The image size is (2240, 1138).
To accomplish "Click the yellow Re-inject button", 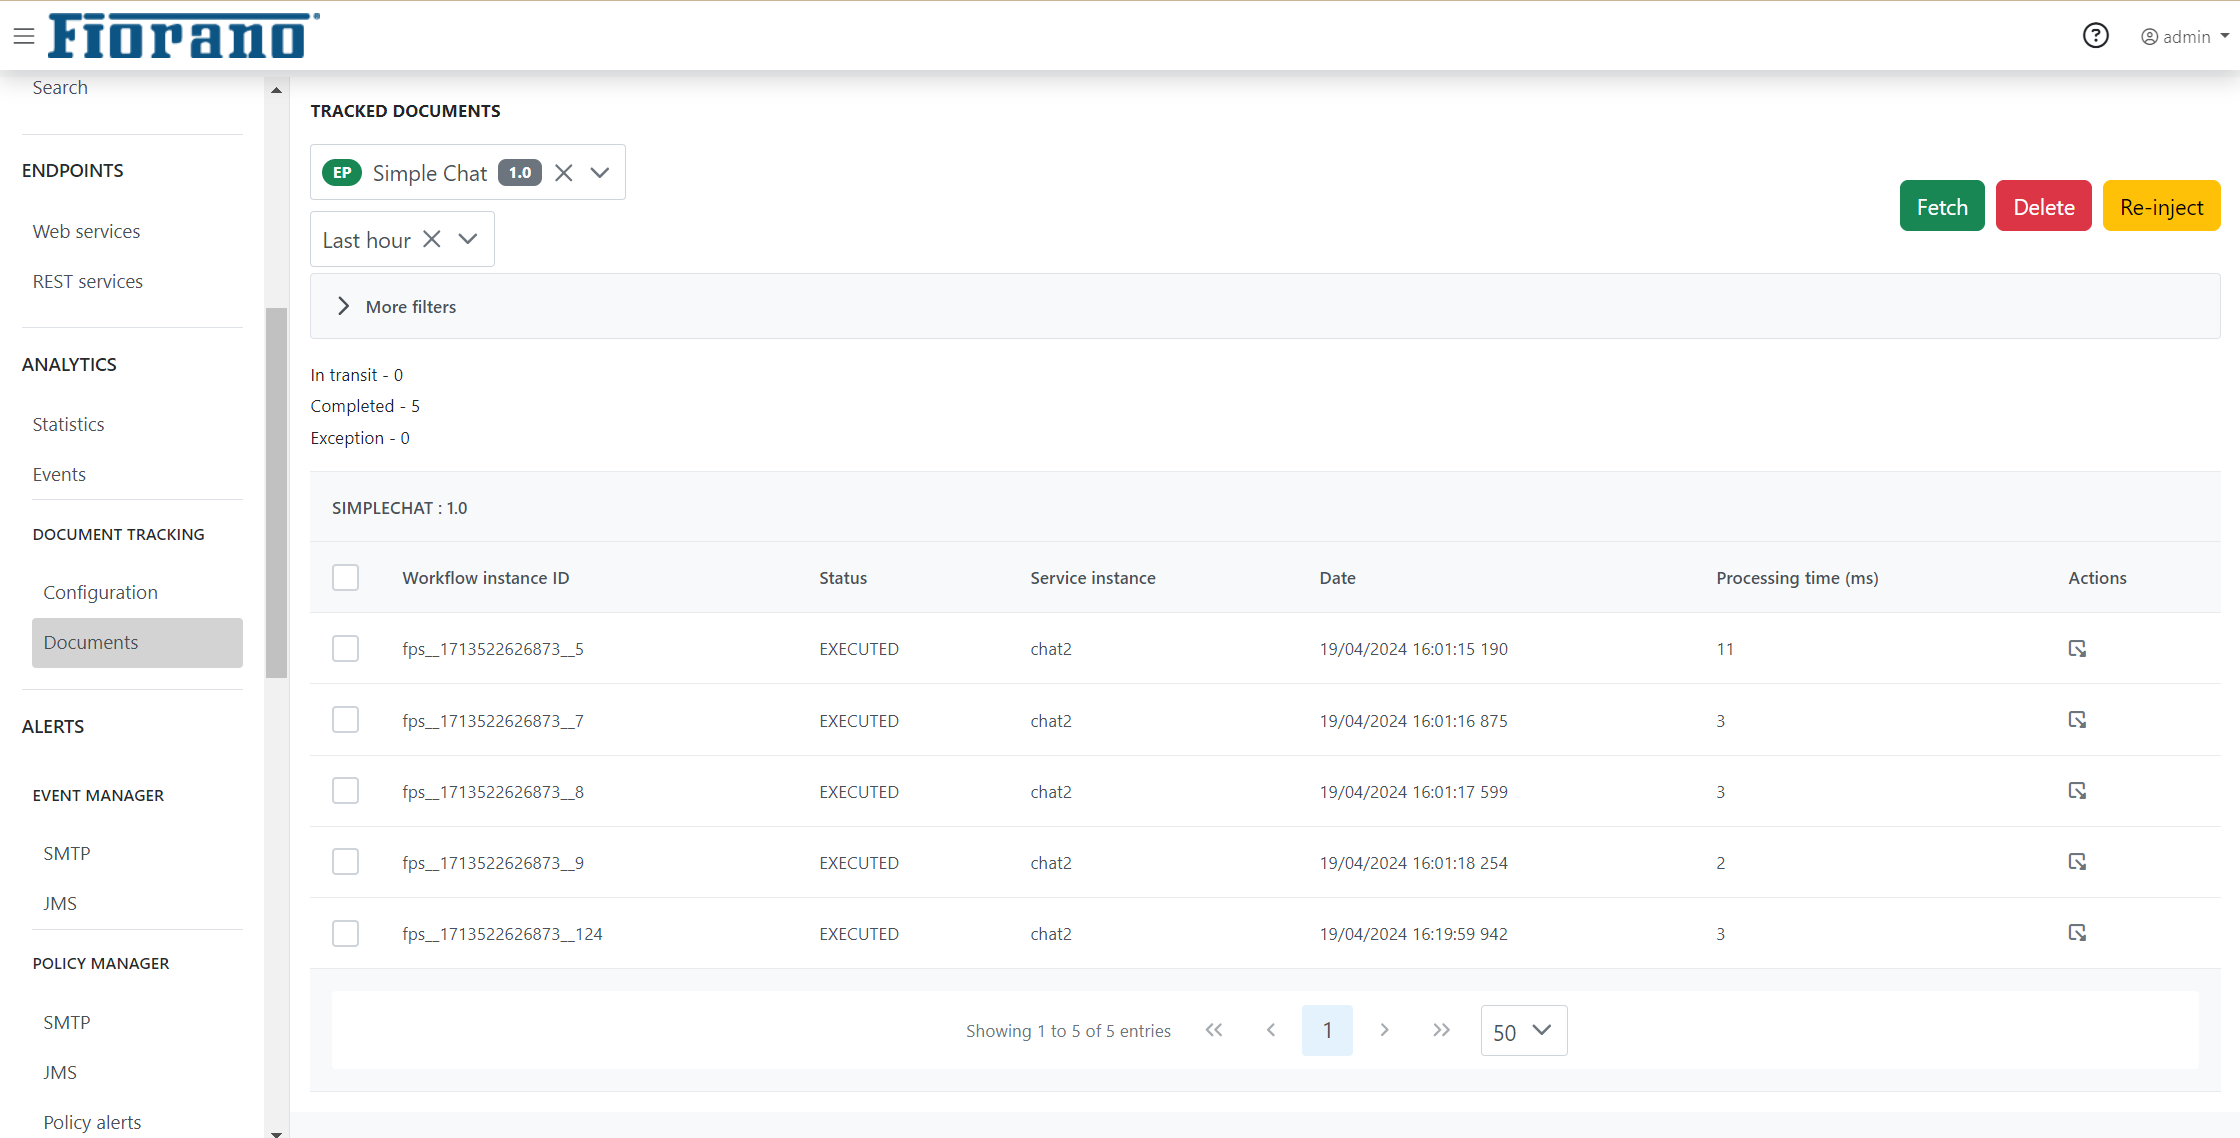I will click(2161, 206).
